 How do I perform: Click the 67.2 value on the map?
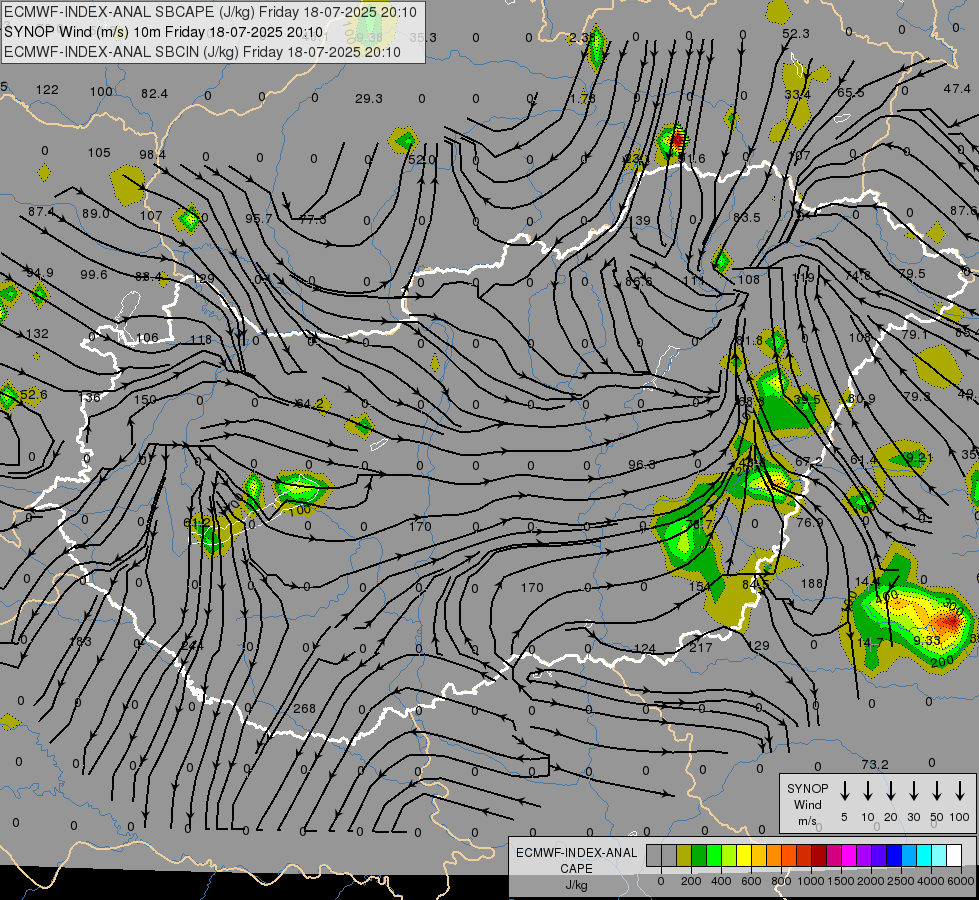pos(809,462)
